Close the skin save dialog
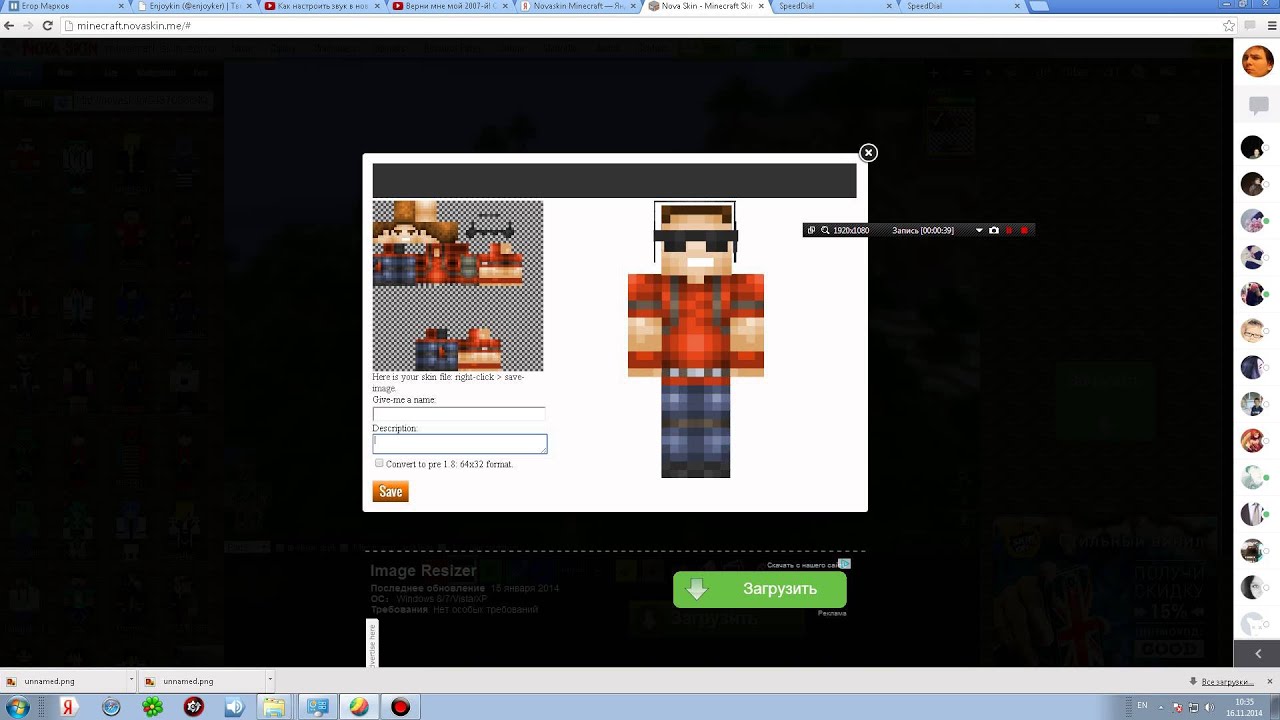The height and width of the screenshot is (720, 1280). point(868,153)
